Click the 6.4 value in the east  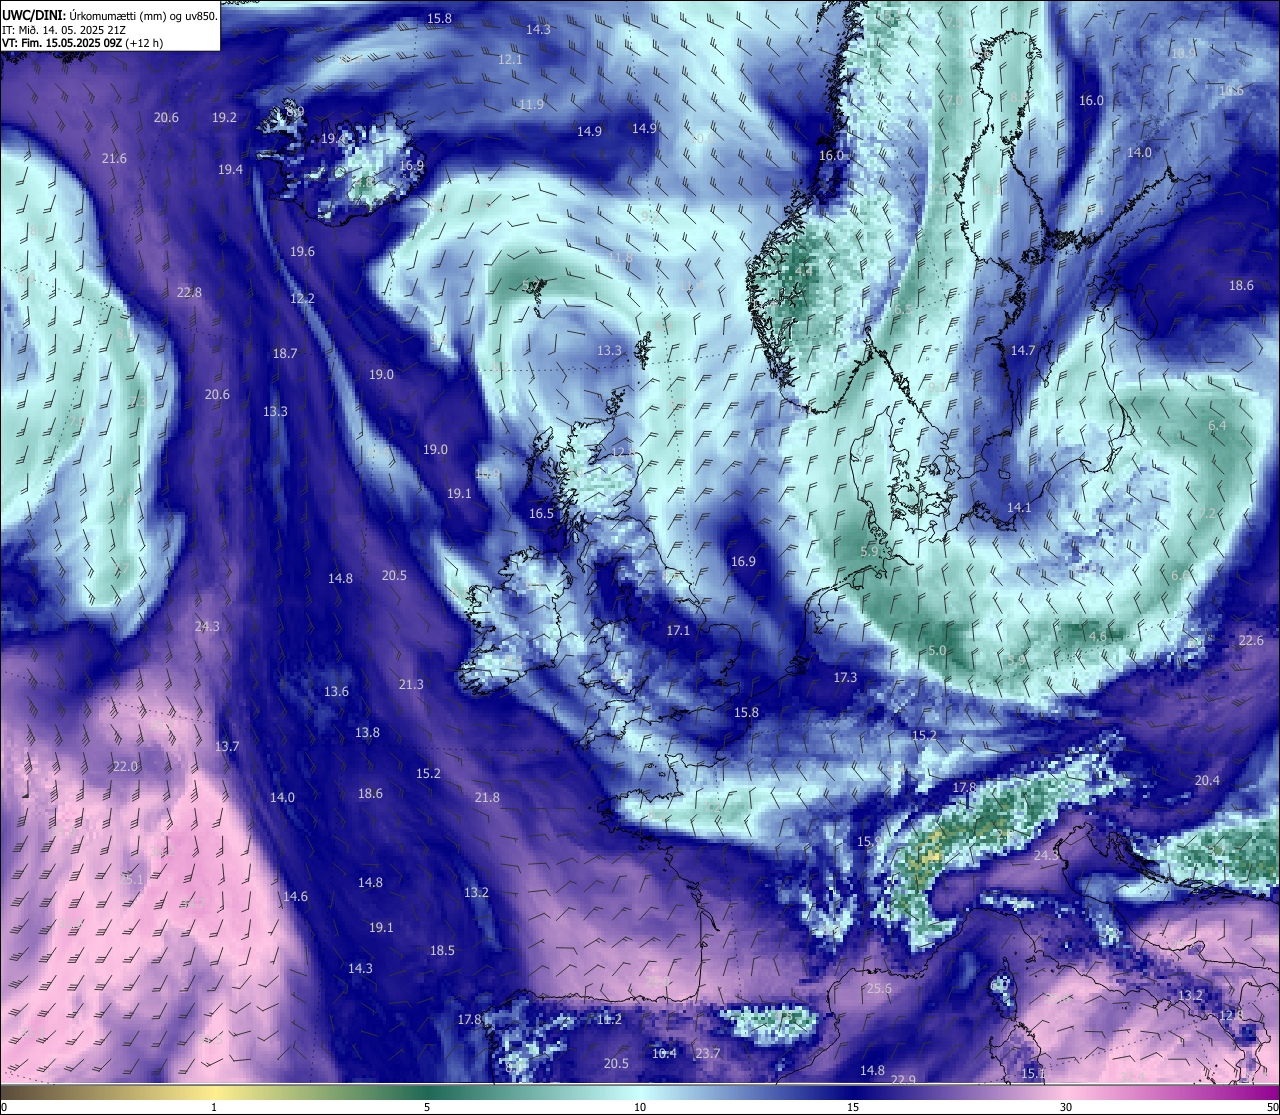click(x=1217, y=426)
